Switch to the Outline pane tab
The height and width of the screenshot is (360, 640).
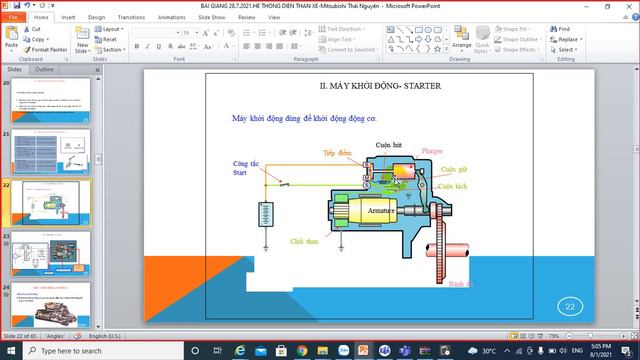click(x=44, y=69)
